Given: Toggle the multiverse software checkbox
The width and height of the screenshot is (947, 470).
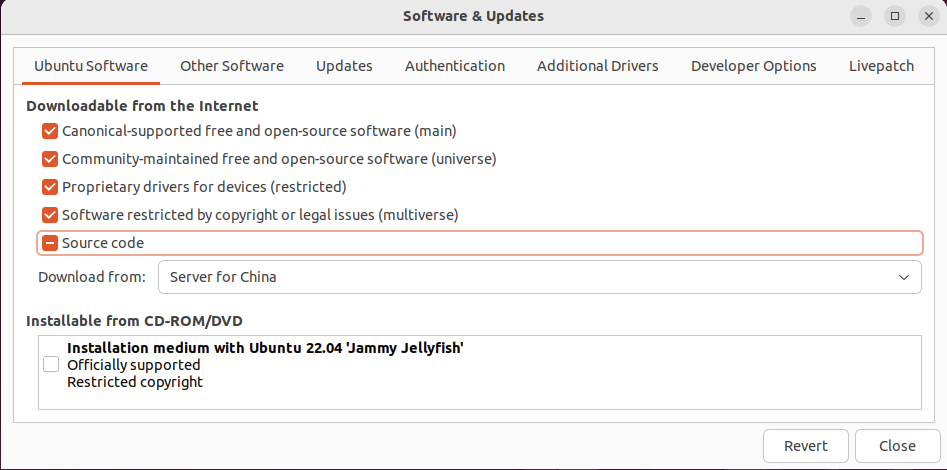Looking at the screenshot, I should 50,215.
